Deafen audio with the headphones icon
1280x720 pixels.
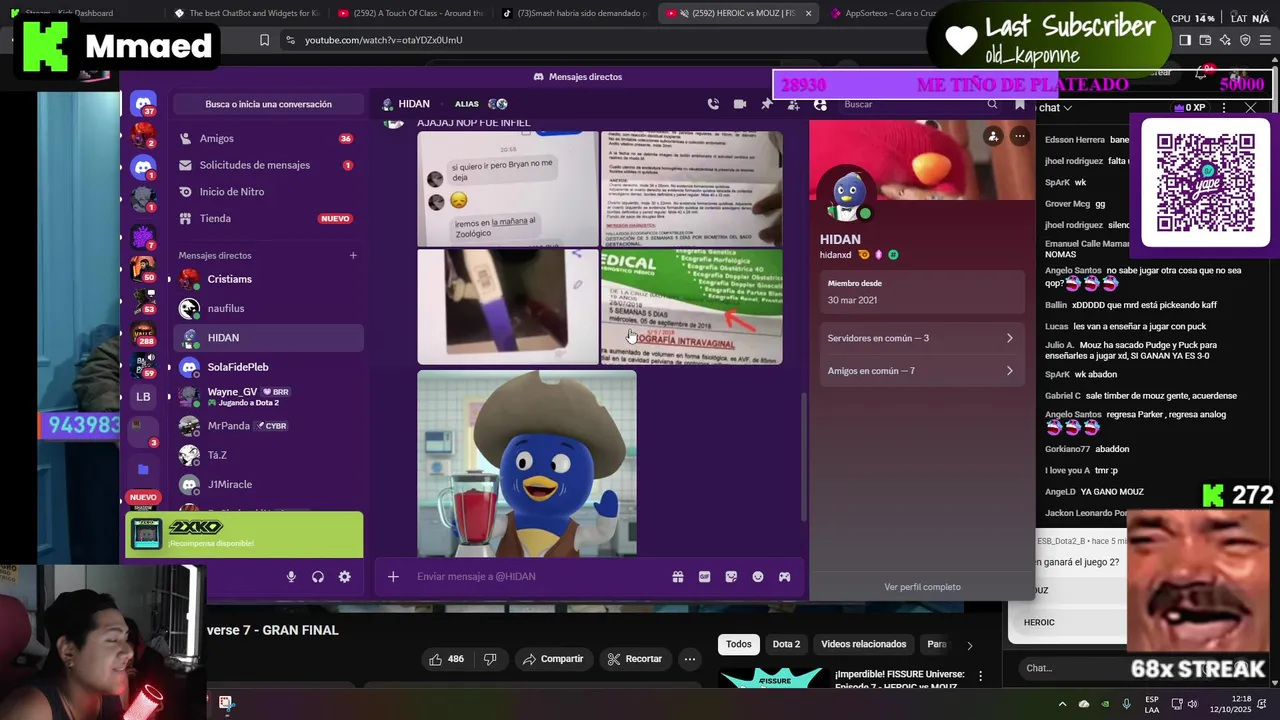click(318, 577)
